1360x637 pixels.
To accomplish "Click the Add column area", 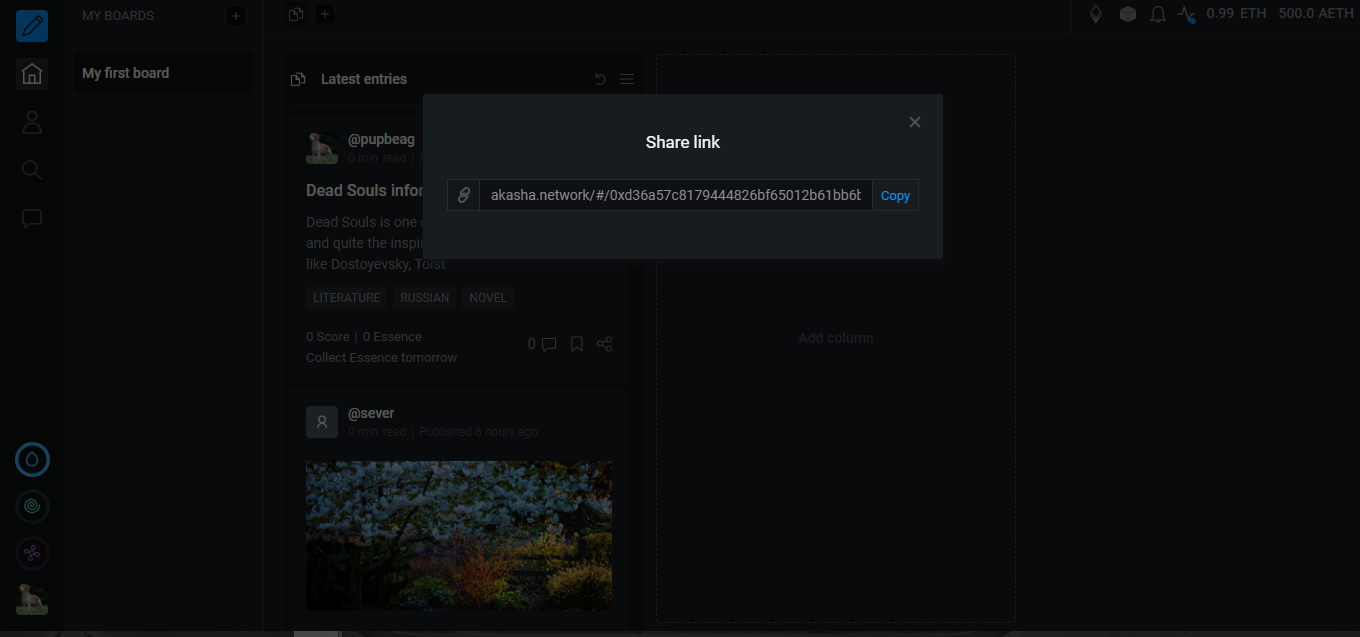I will point(836,338).
